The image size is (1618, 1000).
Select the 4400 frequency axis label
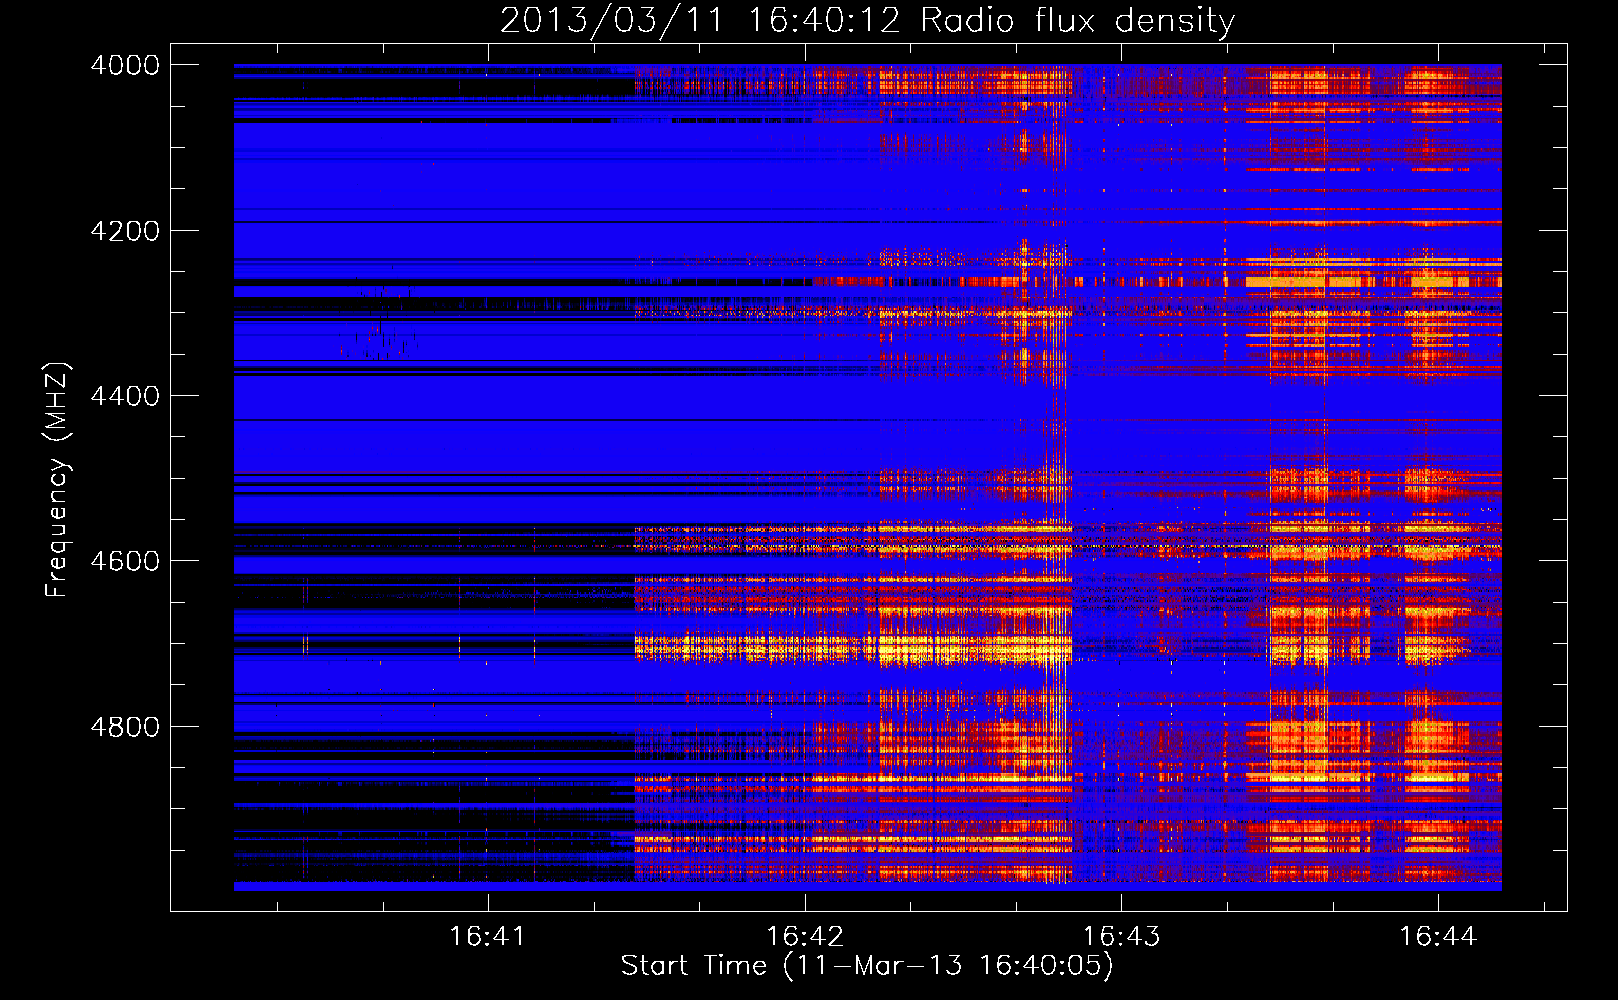coord(125,396)
